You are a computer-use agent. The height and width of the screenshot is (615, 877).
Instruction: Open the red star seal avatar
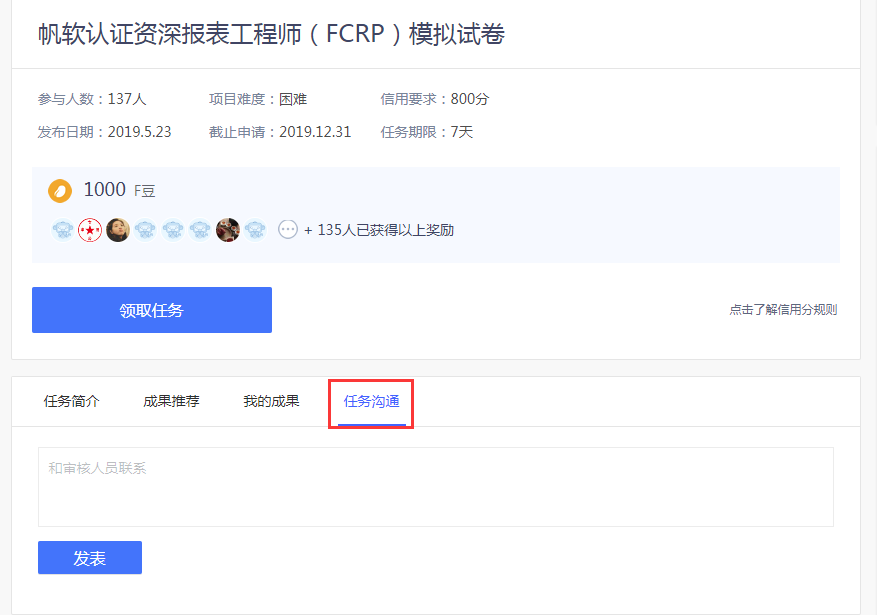pos(90,230)
